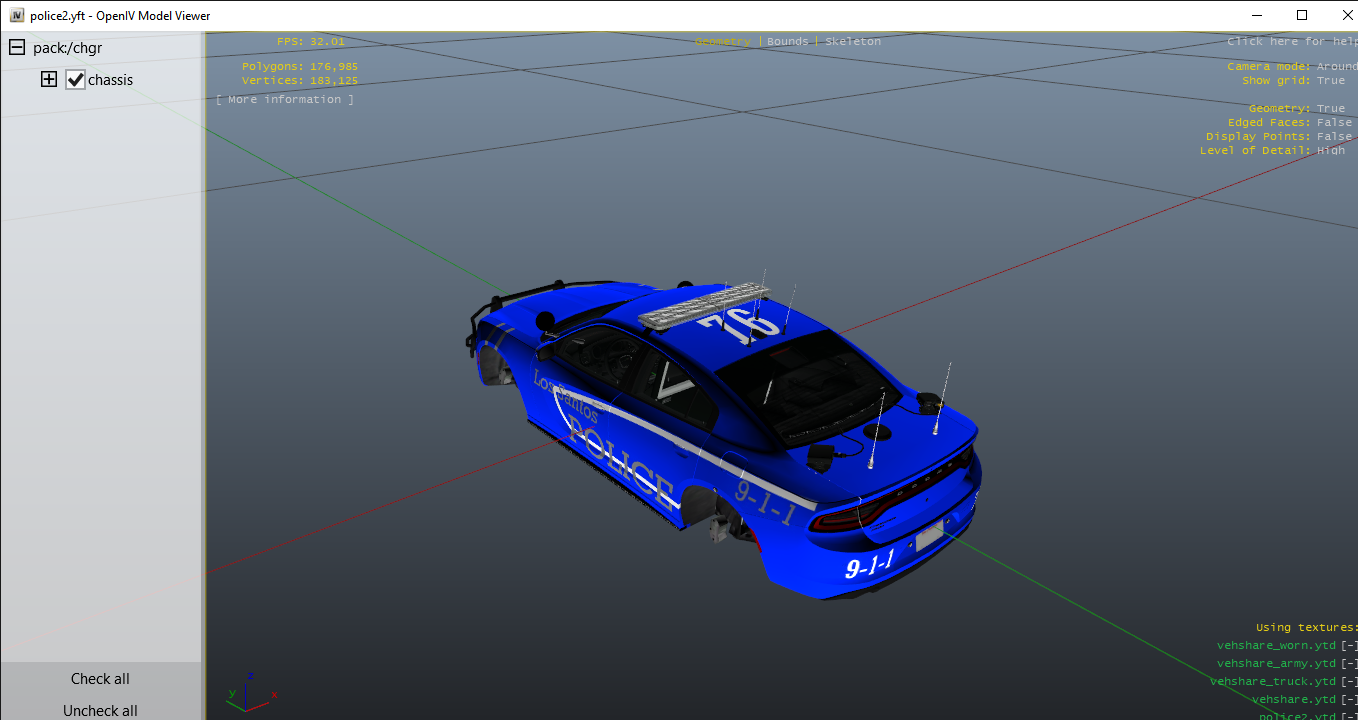Collapse the pack:/chgr tree node
Screen dimensions: 1358x720
click(17, 48)
